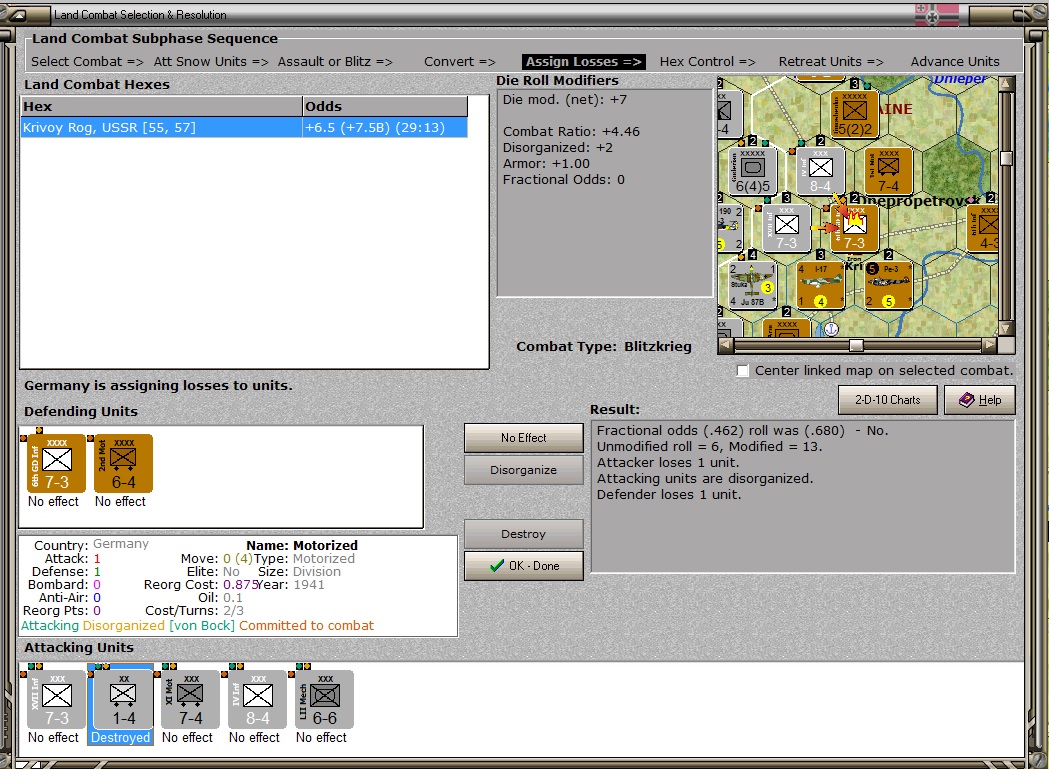The height and width of the screenshot is (769, 1049).
Task: Select the 6th GD Inf 7-3 defending unit
Action: (57, 463)
